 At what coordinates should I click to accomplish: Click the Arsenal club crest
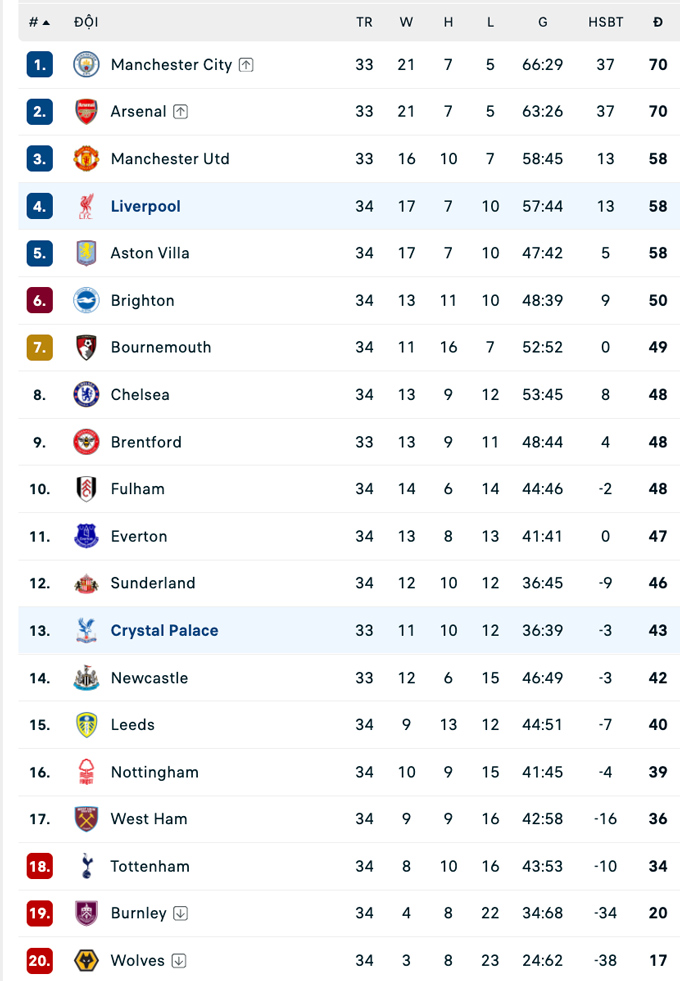click(x=87, y=112)
